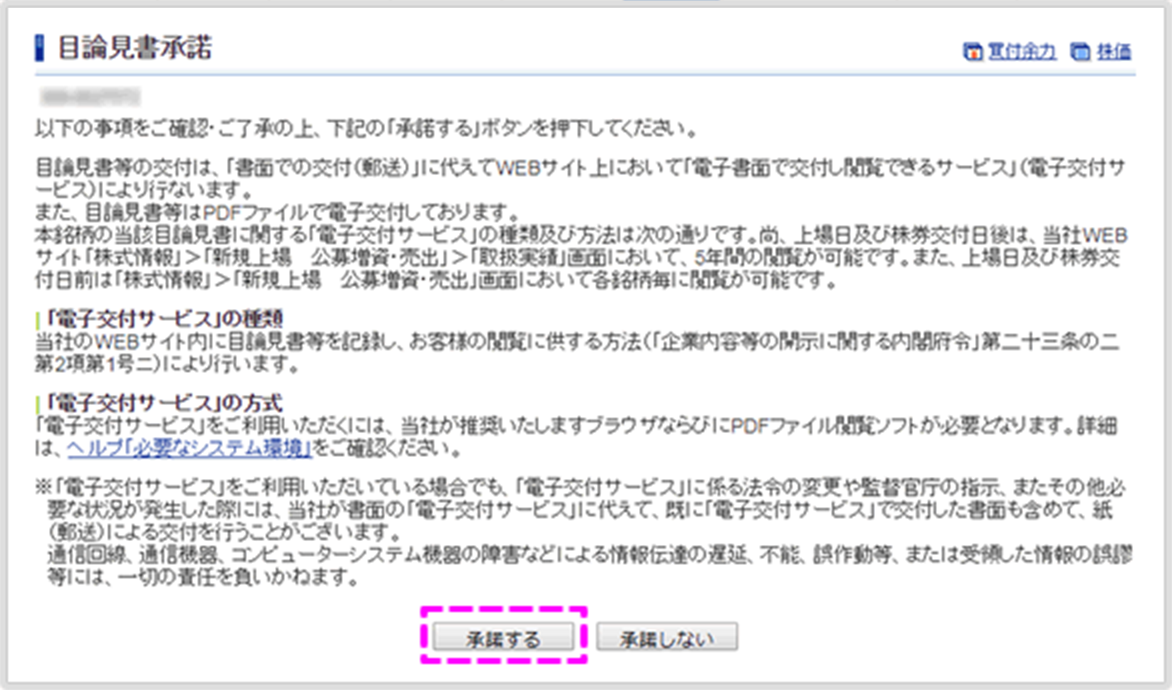The height and width of the screenshot is (690, 1172).
Task: Click the 買付余力 window icon
Action: point(971,51)
